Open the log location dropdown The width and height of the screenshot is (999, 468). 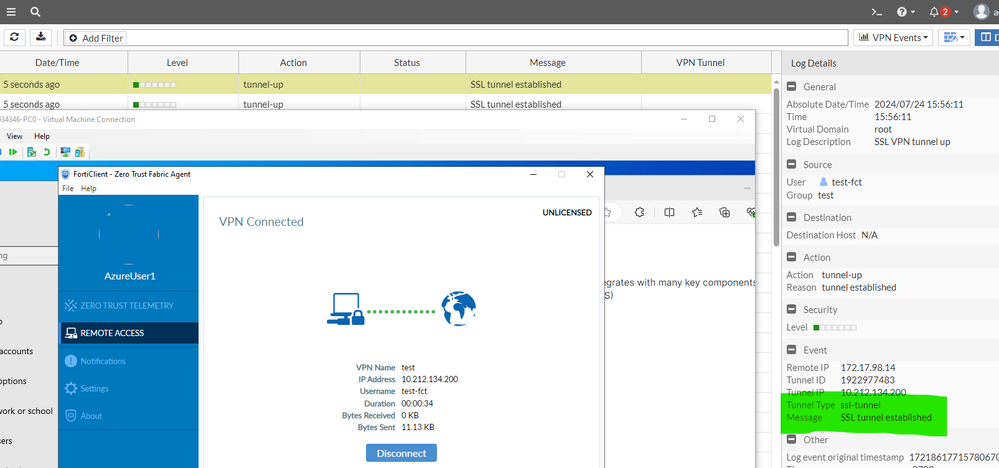(954, 38)
